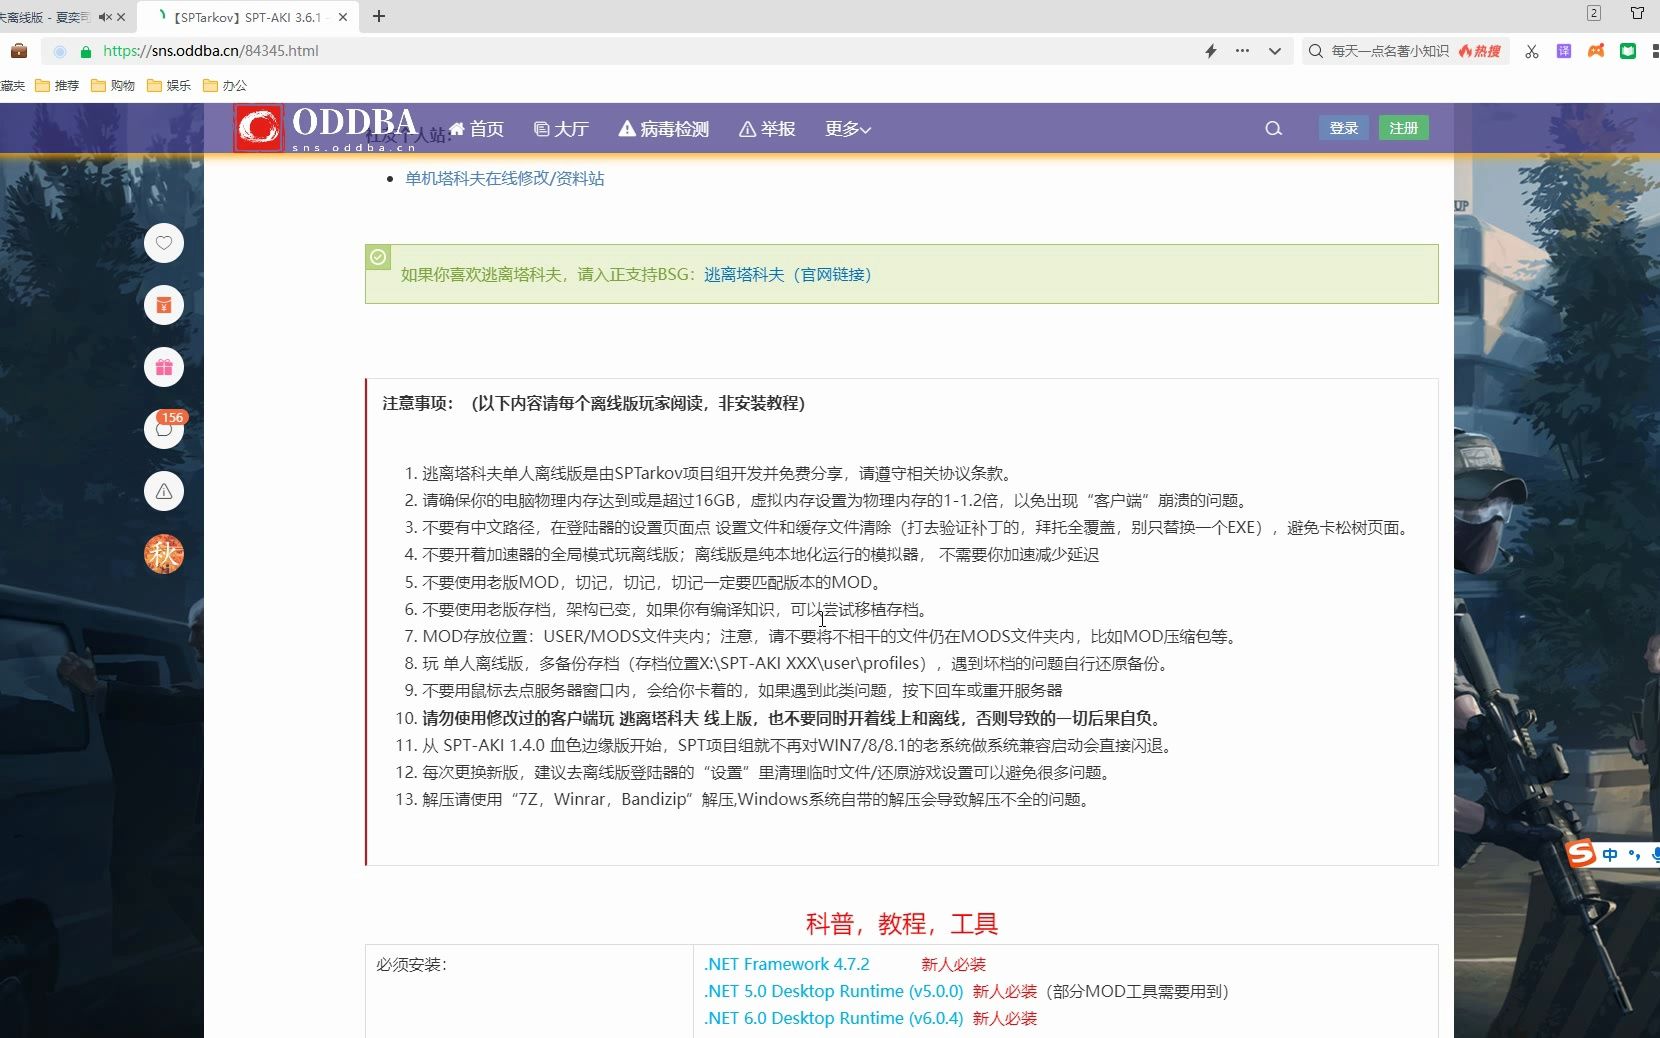Open the 办公 bookmarks folder

(x=225, y=86)
